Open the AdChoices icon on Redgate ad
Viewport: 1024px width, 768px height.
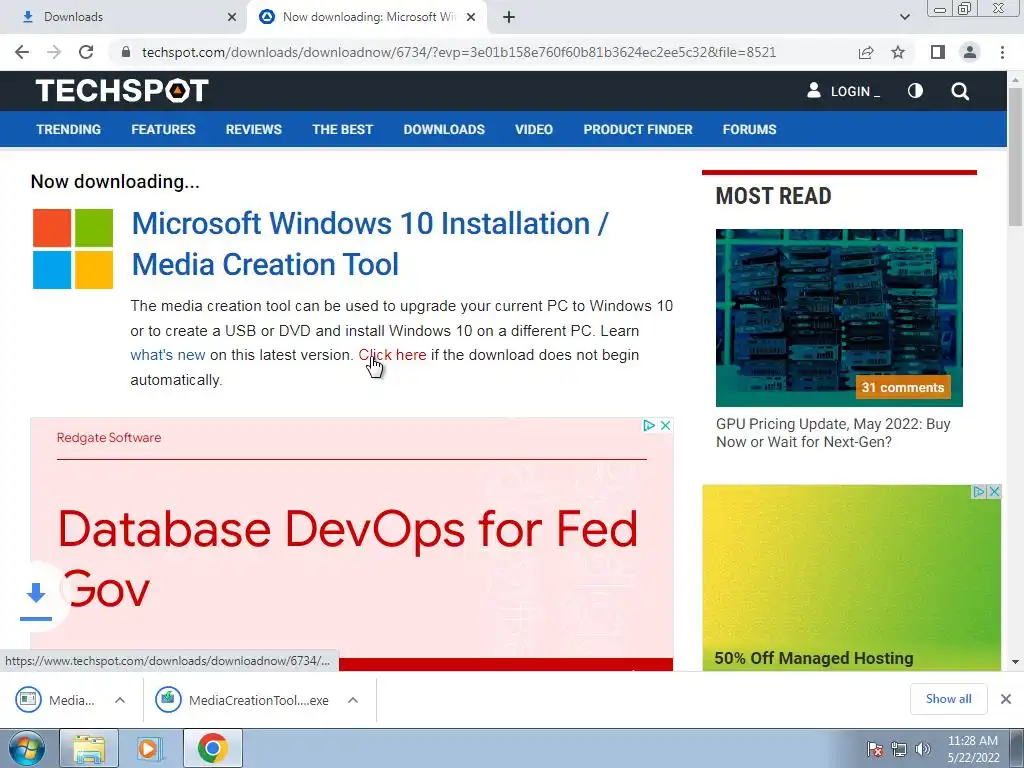648,425
